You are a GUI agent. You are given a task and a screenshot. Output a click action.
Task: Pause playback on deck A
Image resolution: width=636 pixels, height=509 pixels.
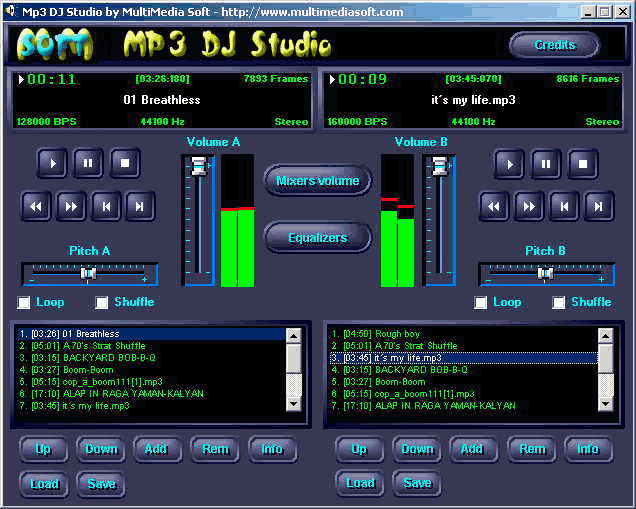pos(88,162)
